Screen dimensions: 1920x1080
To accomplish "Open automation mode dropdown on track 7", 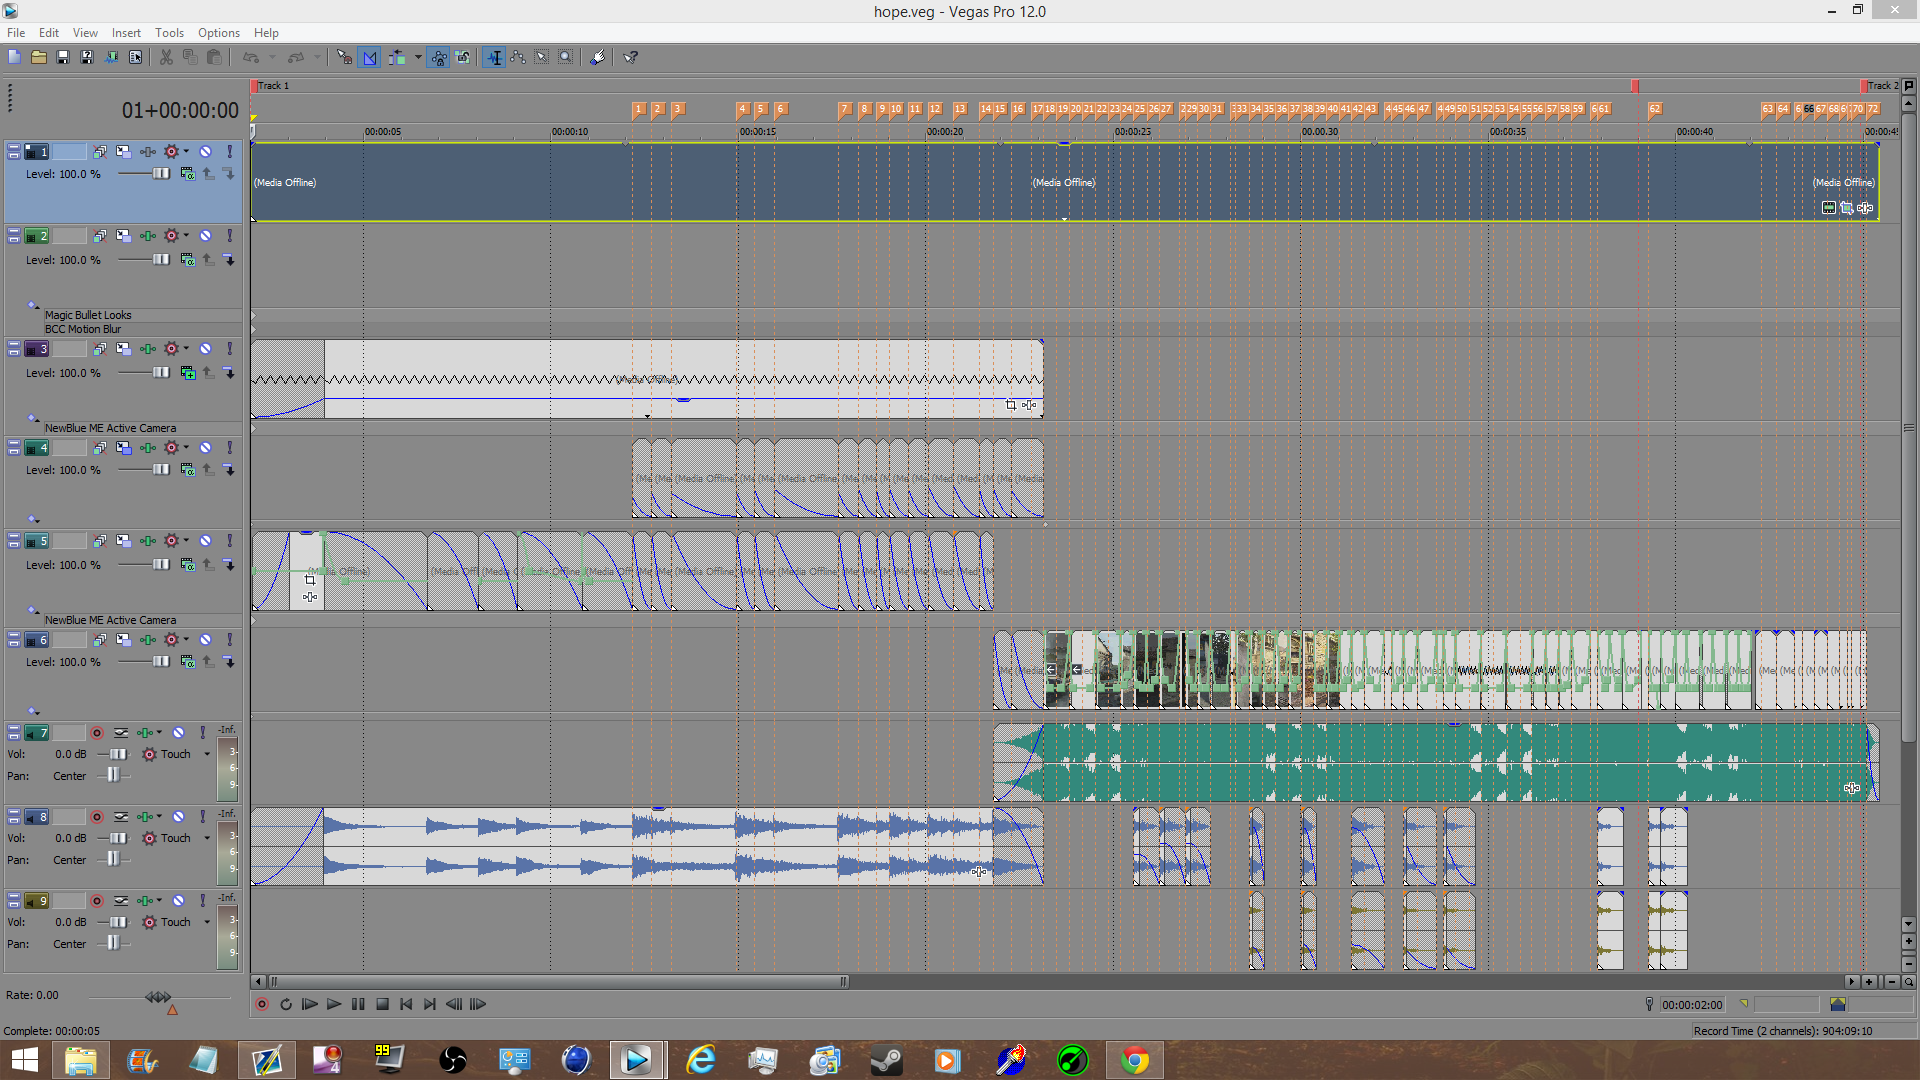I will (x=207, y=754).
